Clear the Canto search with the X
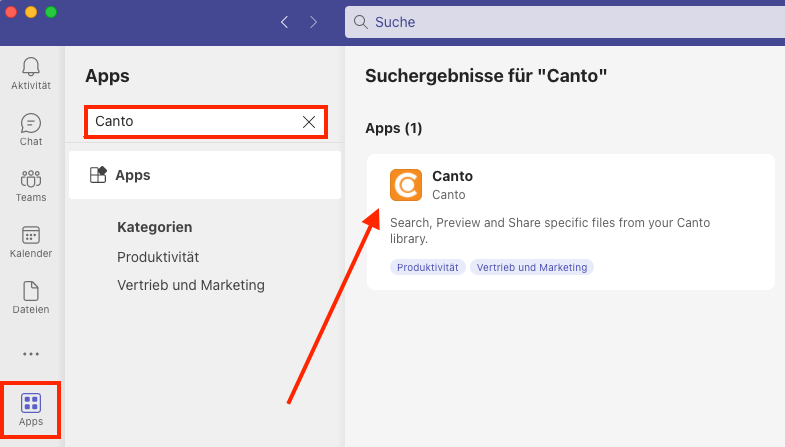Screen dimensions: 785x447 click(309, 122)
